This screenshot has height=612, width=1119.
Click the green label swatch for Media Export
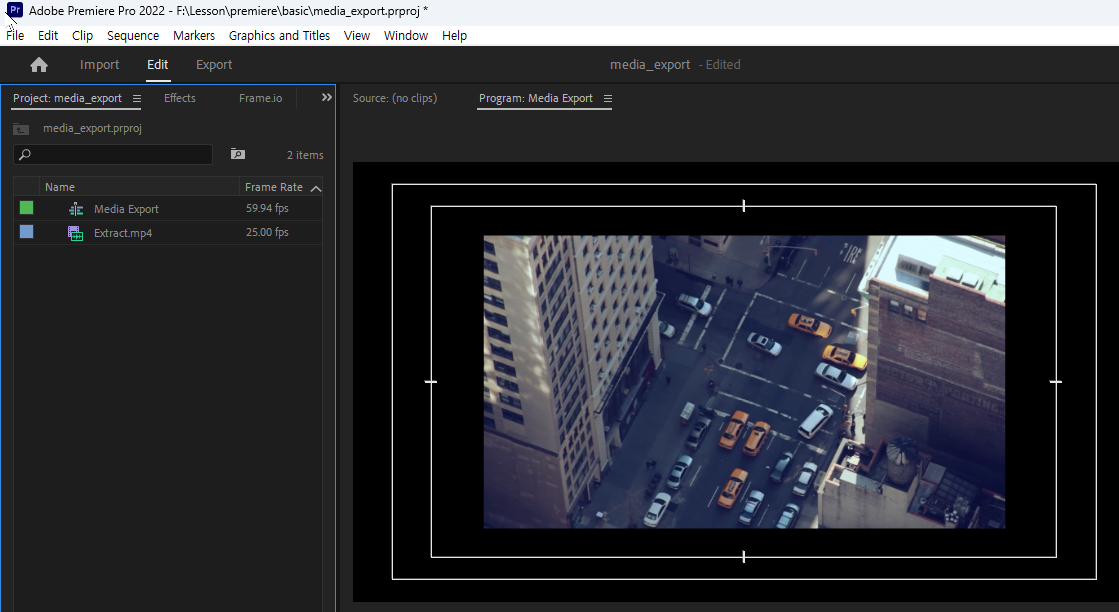[26, 208]
